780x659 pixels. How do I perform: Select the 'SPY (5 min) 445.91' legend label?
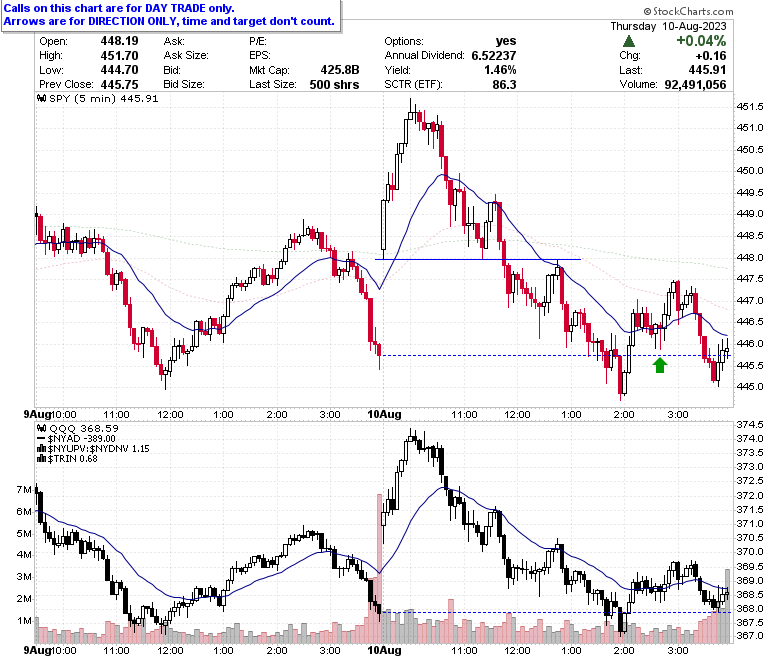[x=104, y=98]
